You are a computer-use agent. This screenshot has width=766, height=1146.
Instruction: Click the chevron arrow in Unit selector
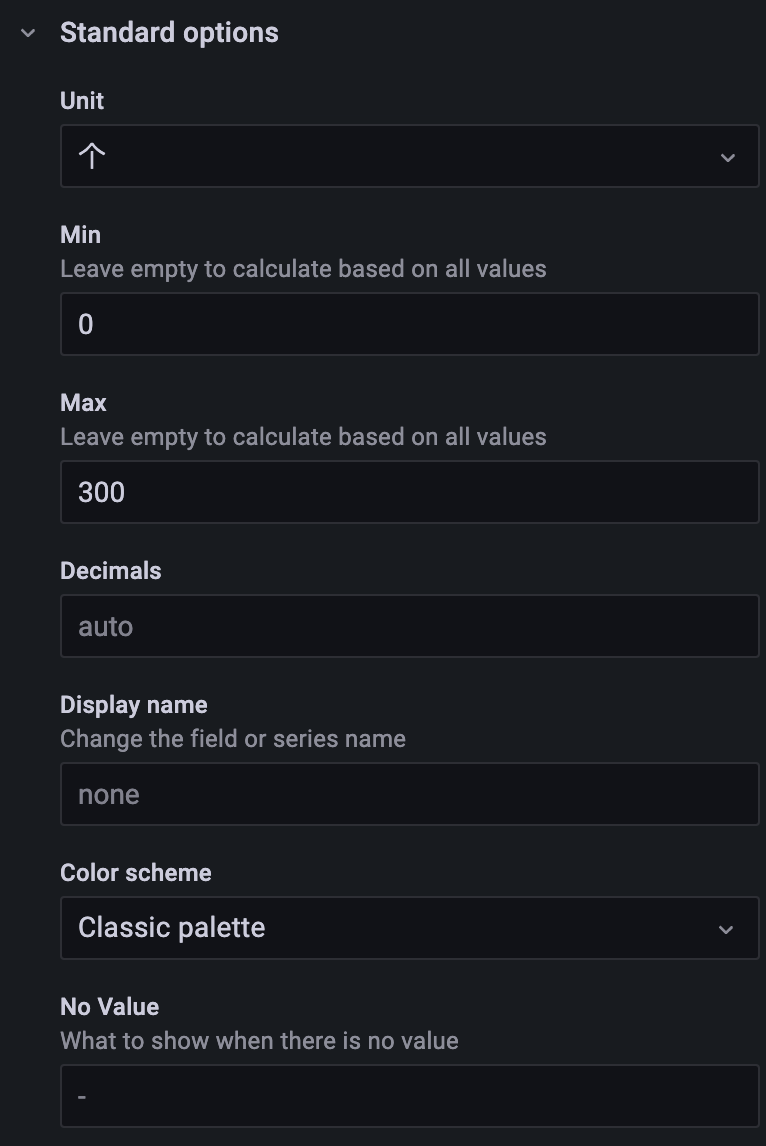[727, 158]
